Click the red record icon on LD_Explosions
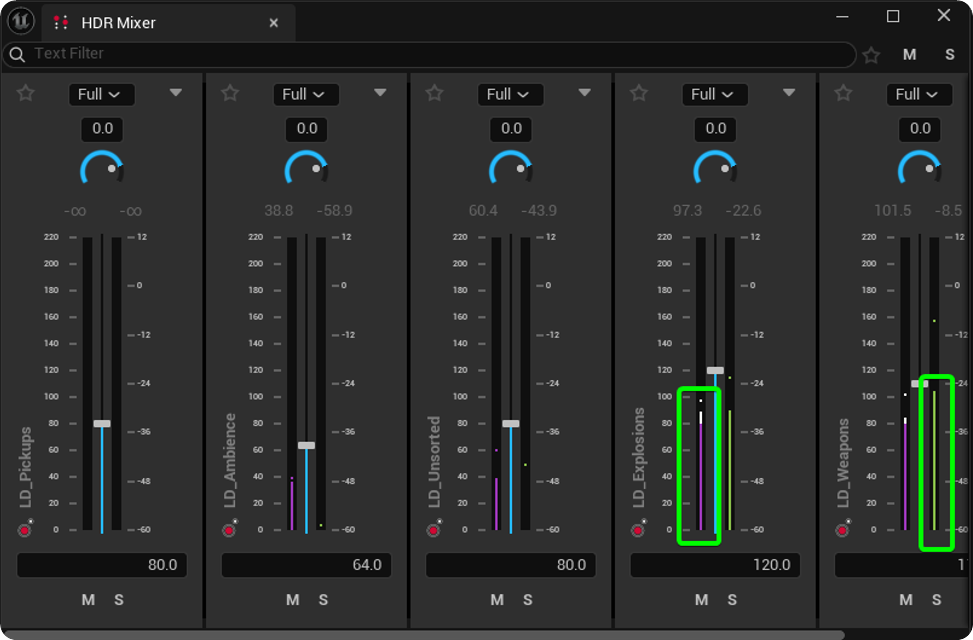This screenshot has width=973, height=640. 638,529
